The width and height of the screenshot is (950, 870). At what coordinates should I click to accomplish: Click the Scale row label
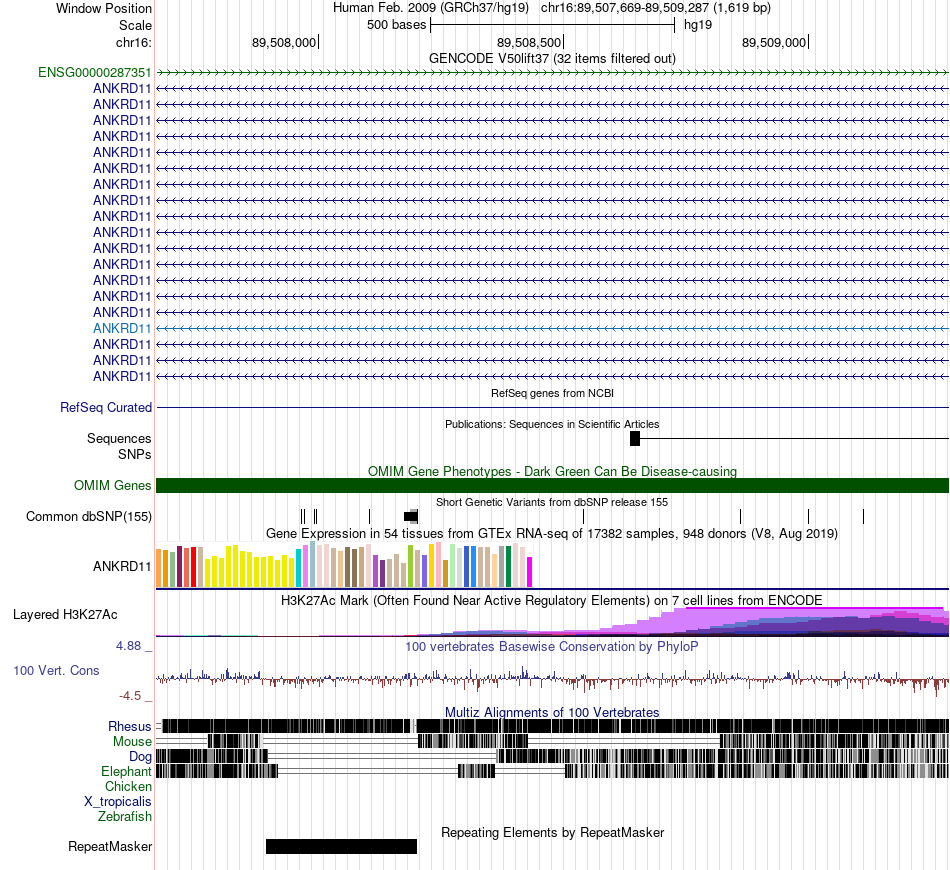(x=136, y=25)
